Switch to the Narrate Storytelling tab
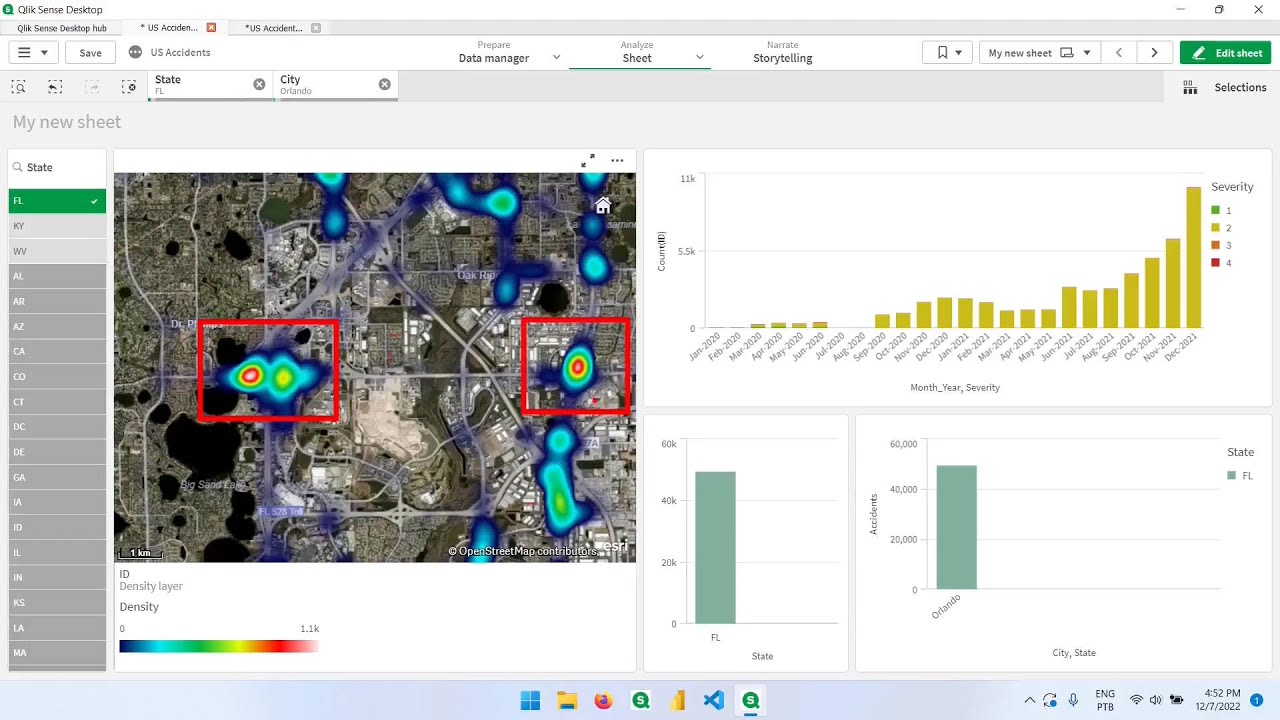Image resolution: width=1280 pixels, height=720 pixels. [x=783, y=52]
